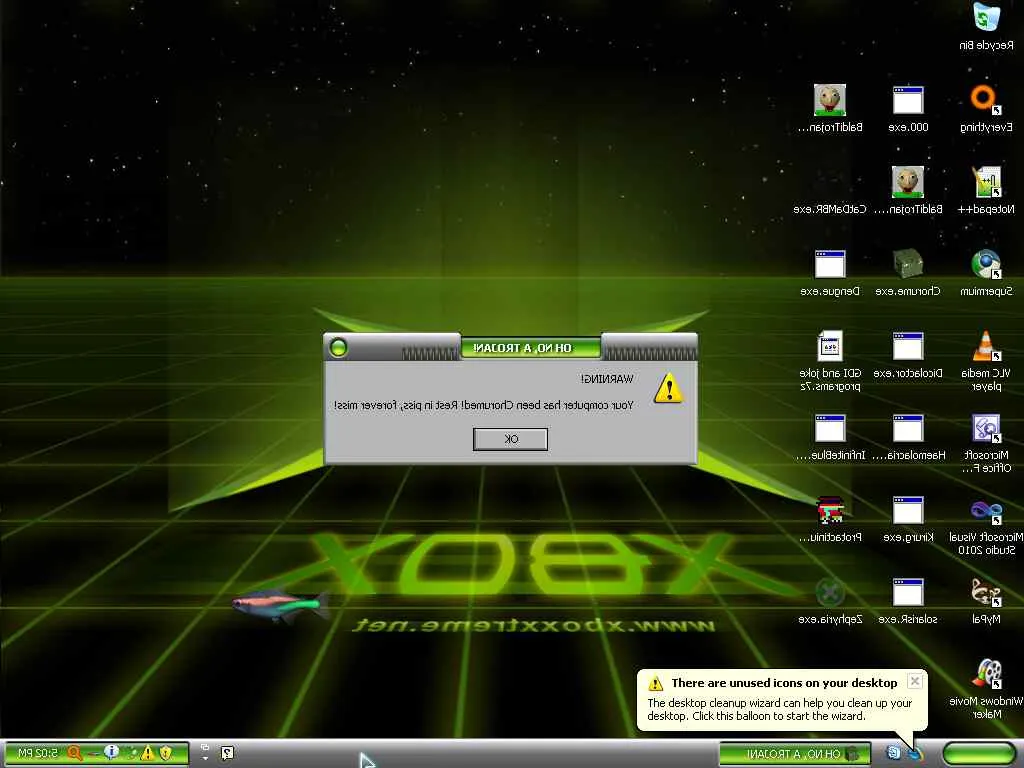Click the taskbar clock showing 5:02 PM

(x=37, y=753)
